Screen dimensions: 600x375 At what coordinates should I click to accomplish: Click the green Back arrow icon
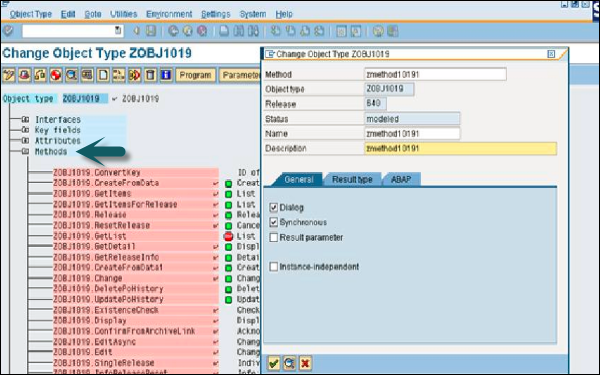[173, 31]
